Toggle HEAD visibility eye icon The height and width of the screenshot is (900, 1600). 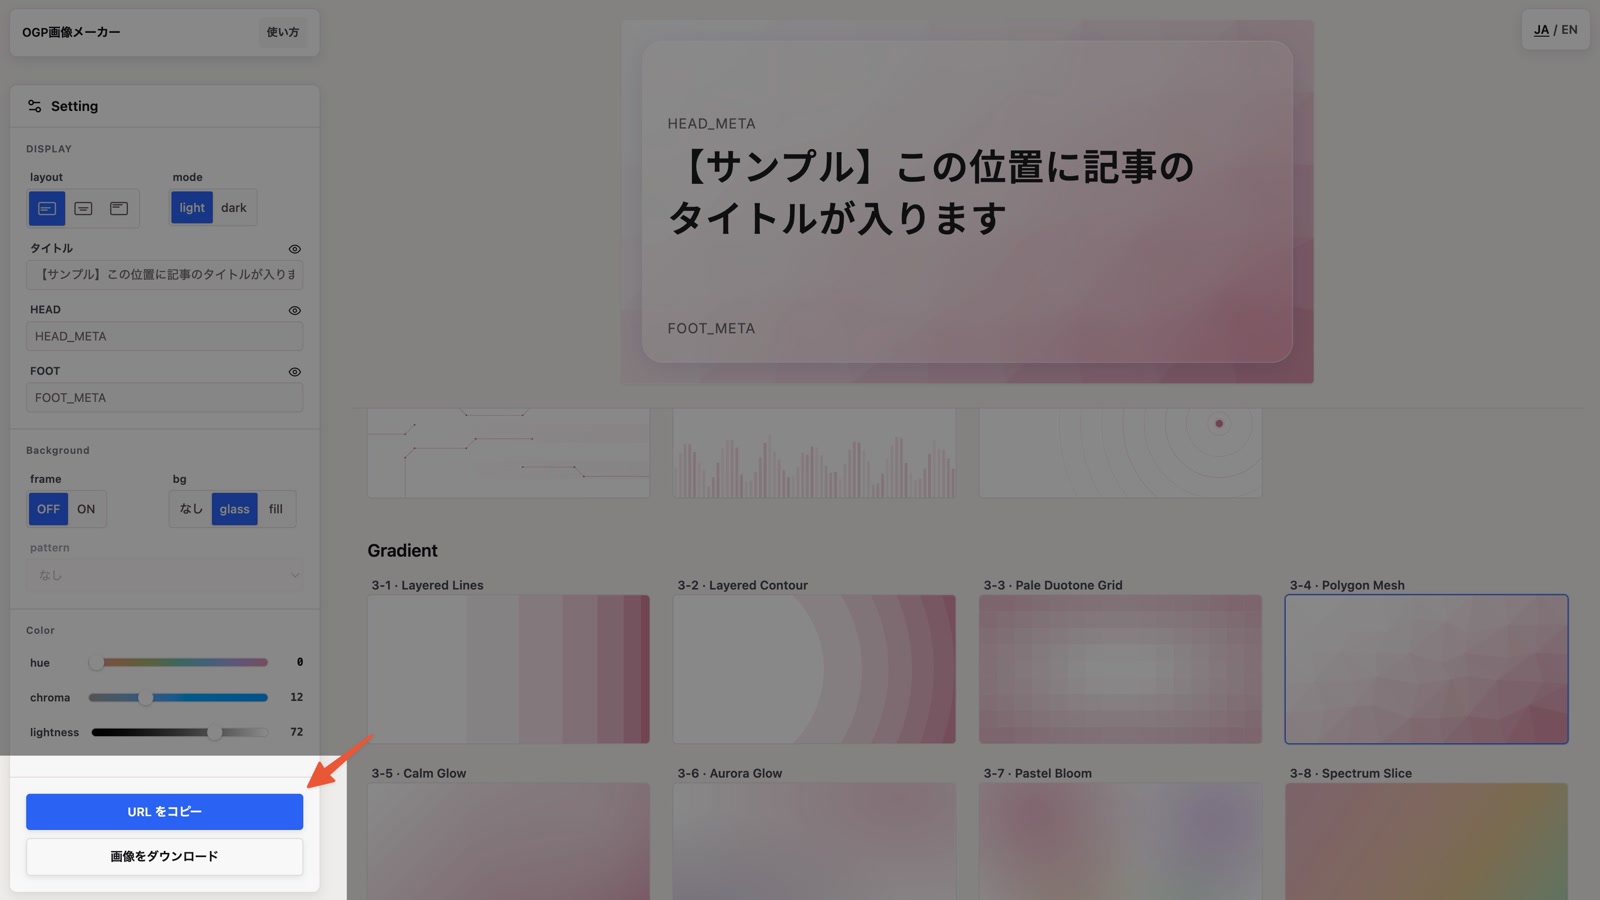[x=294, y=311]
